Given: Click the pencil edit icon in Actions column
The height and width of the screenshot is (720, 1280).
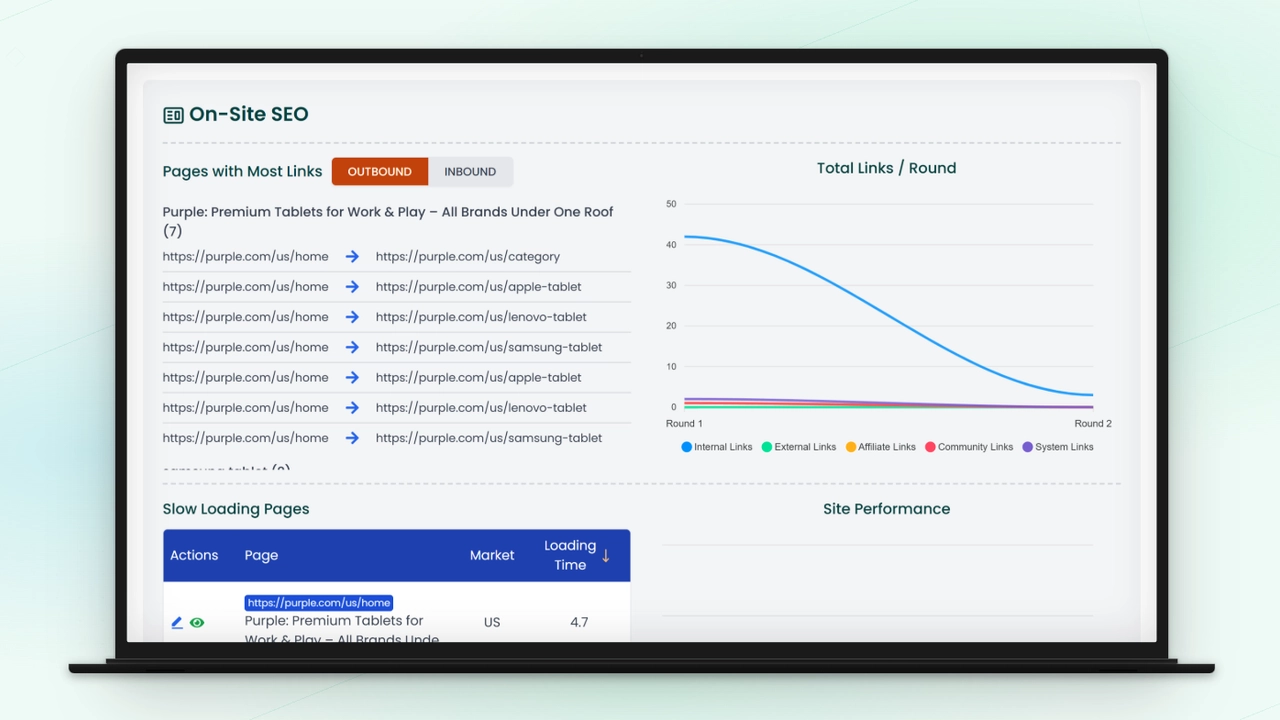Looking at the screenshot, I should pyautogui.click(x=177, y=622).
